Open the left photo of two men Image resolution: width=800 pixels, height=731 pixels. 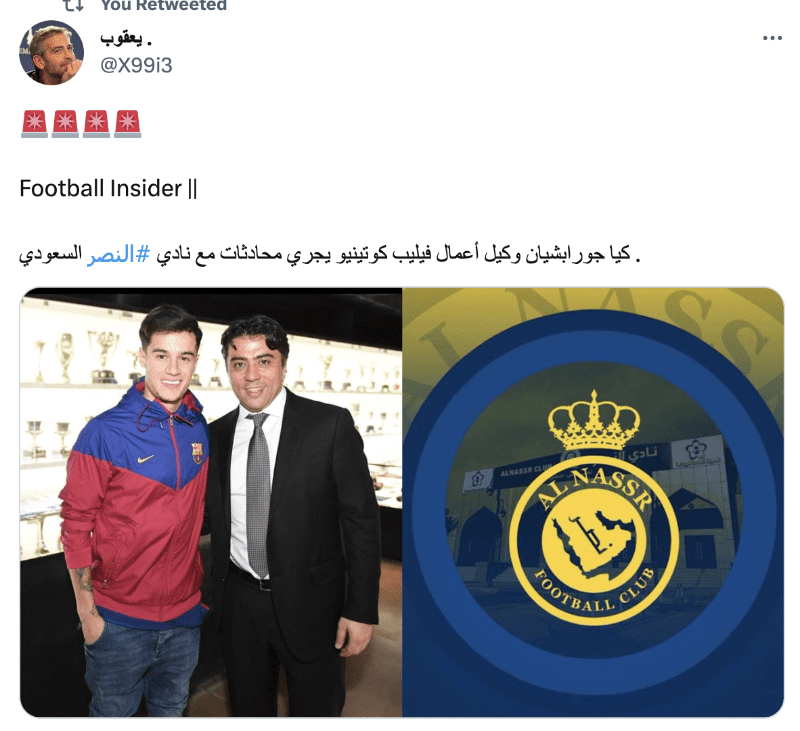click(x=211, y=502)
